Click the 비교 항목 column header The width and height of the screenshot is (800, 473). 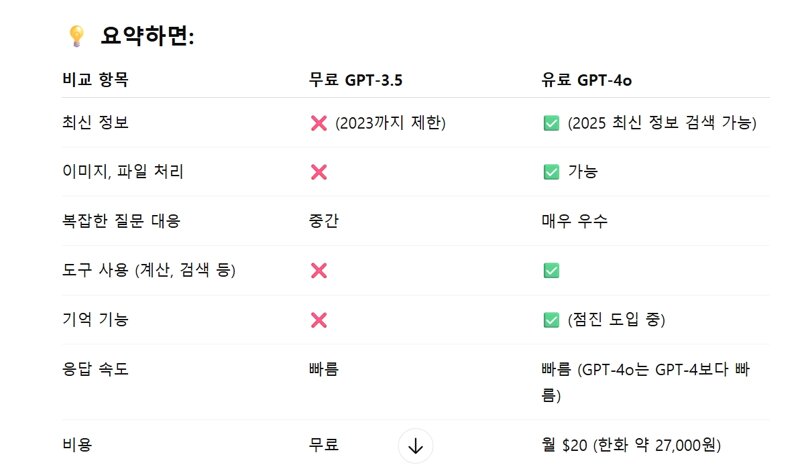tap(95, 80)
